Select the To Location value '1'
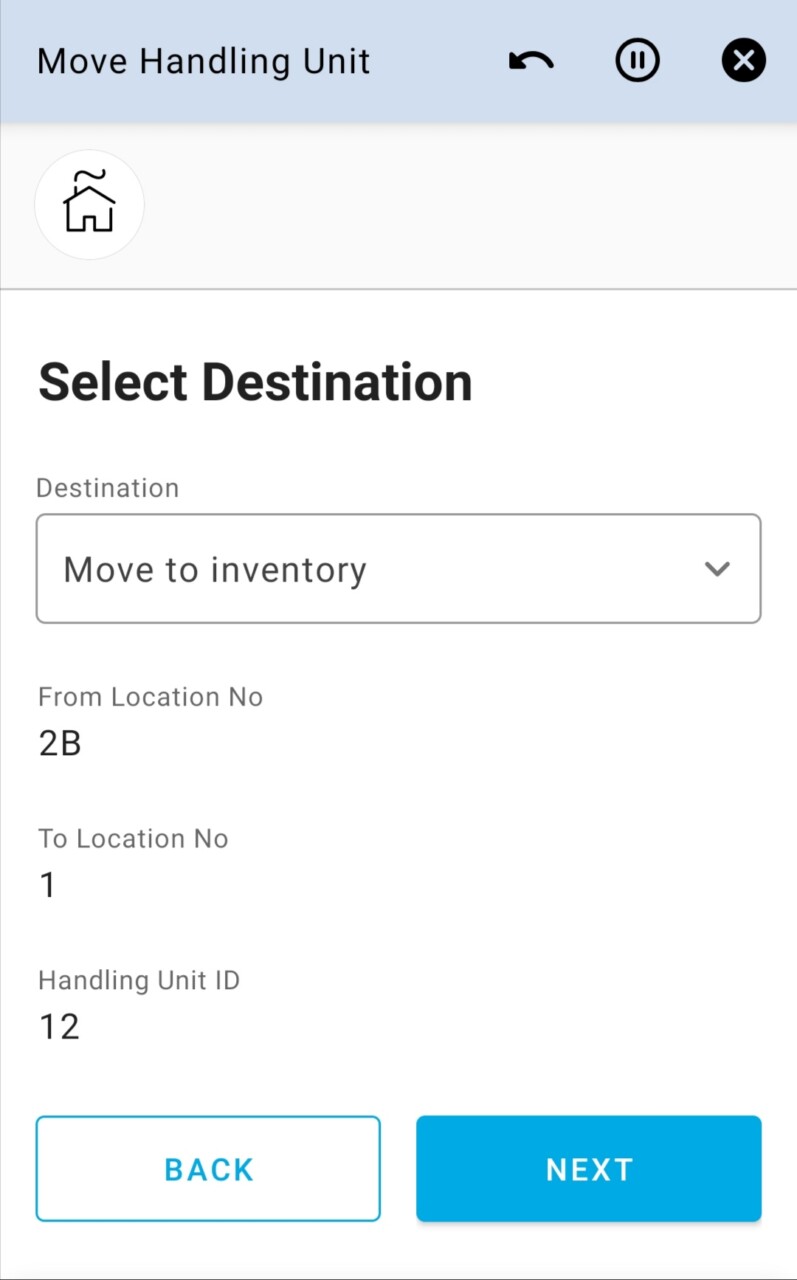 click(48, 885)
